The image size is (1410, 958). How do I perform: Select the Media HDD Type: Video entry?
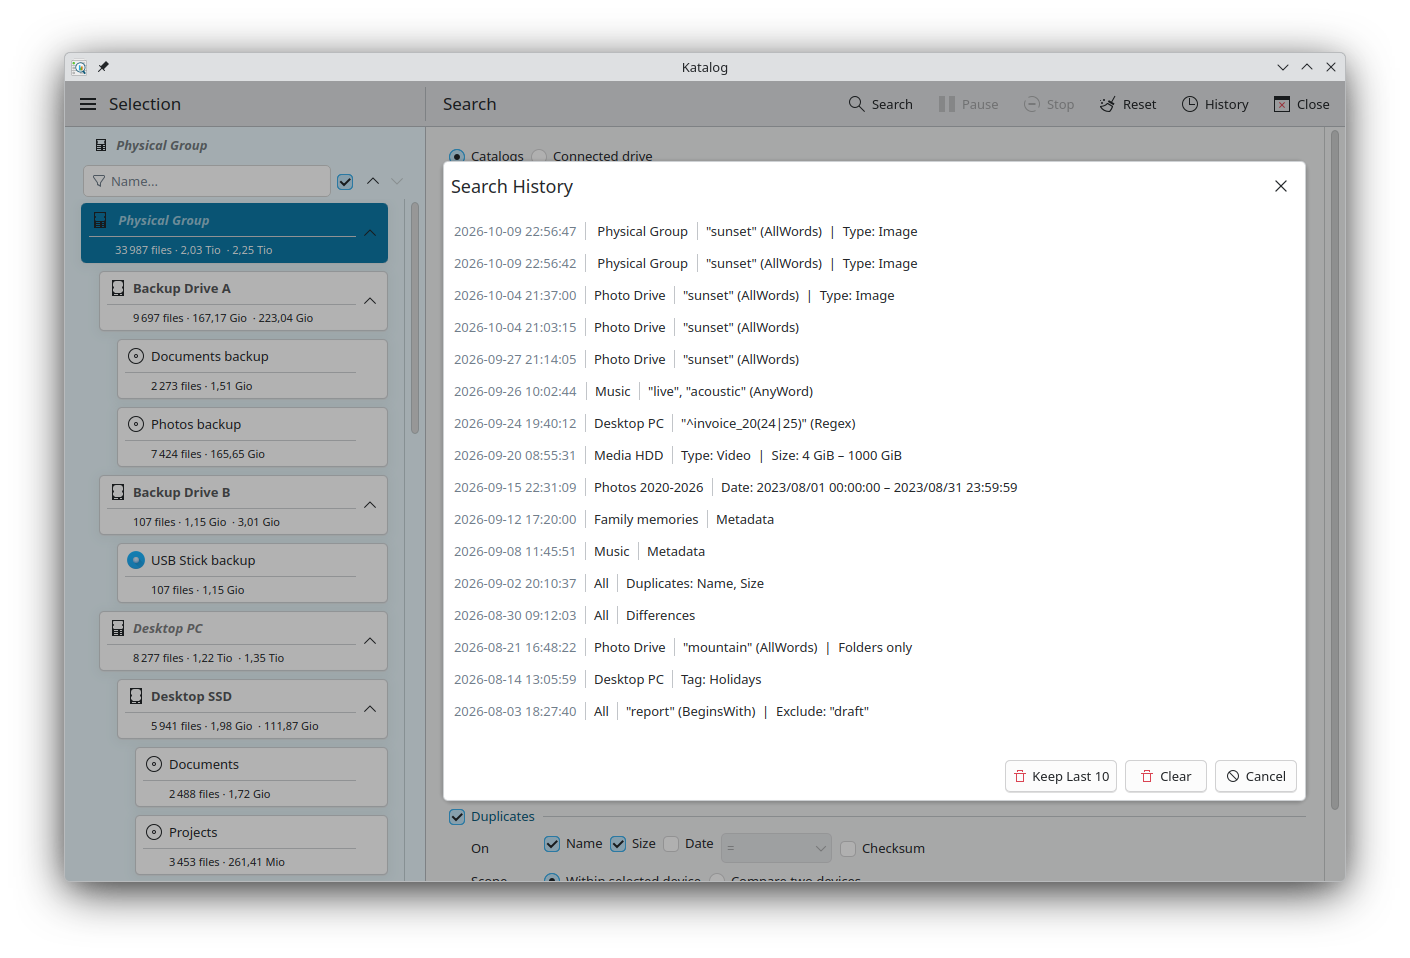click(x=874, y=455)
